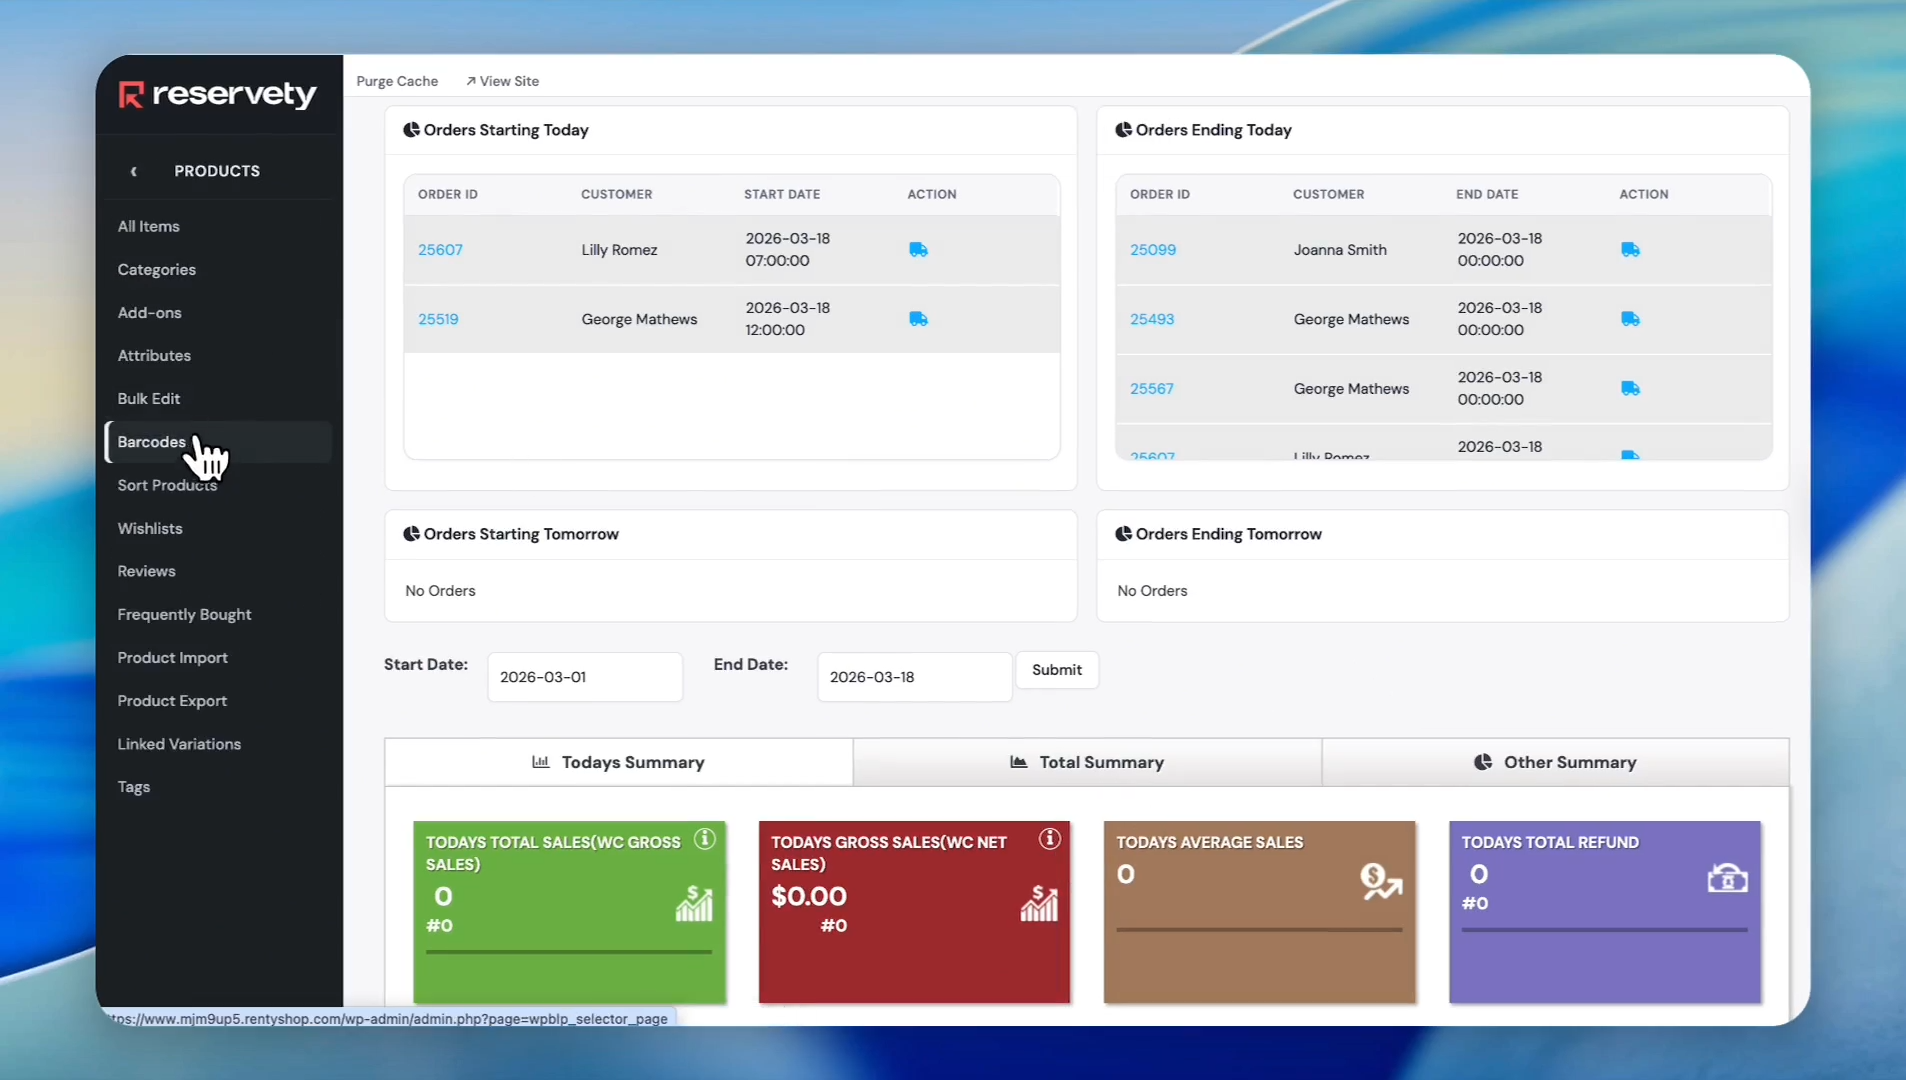1906x1080 pixels.
Task: Go to Product Import menu item
Action: (173, 658)
